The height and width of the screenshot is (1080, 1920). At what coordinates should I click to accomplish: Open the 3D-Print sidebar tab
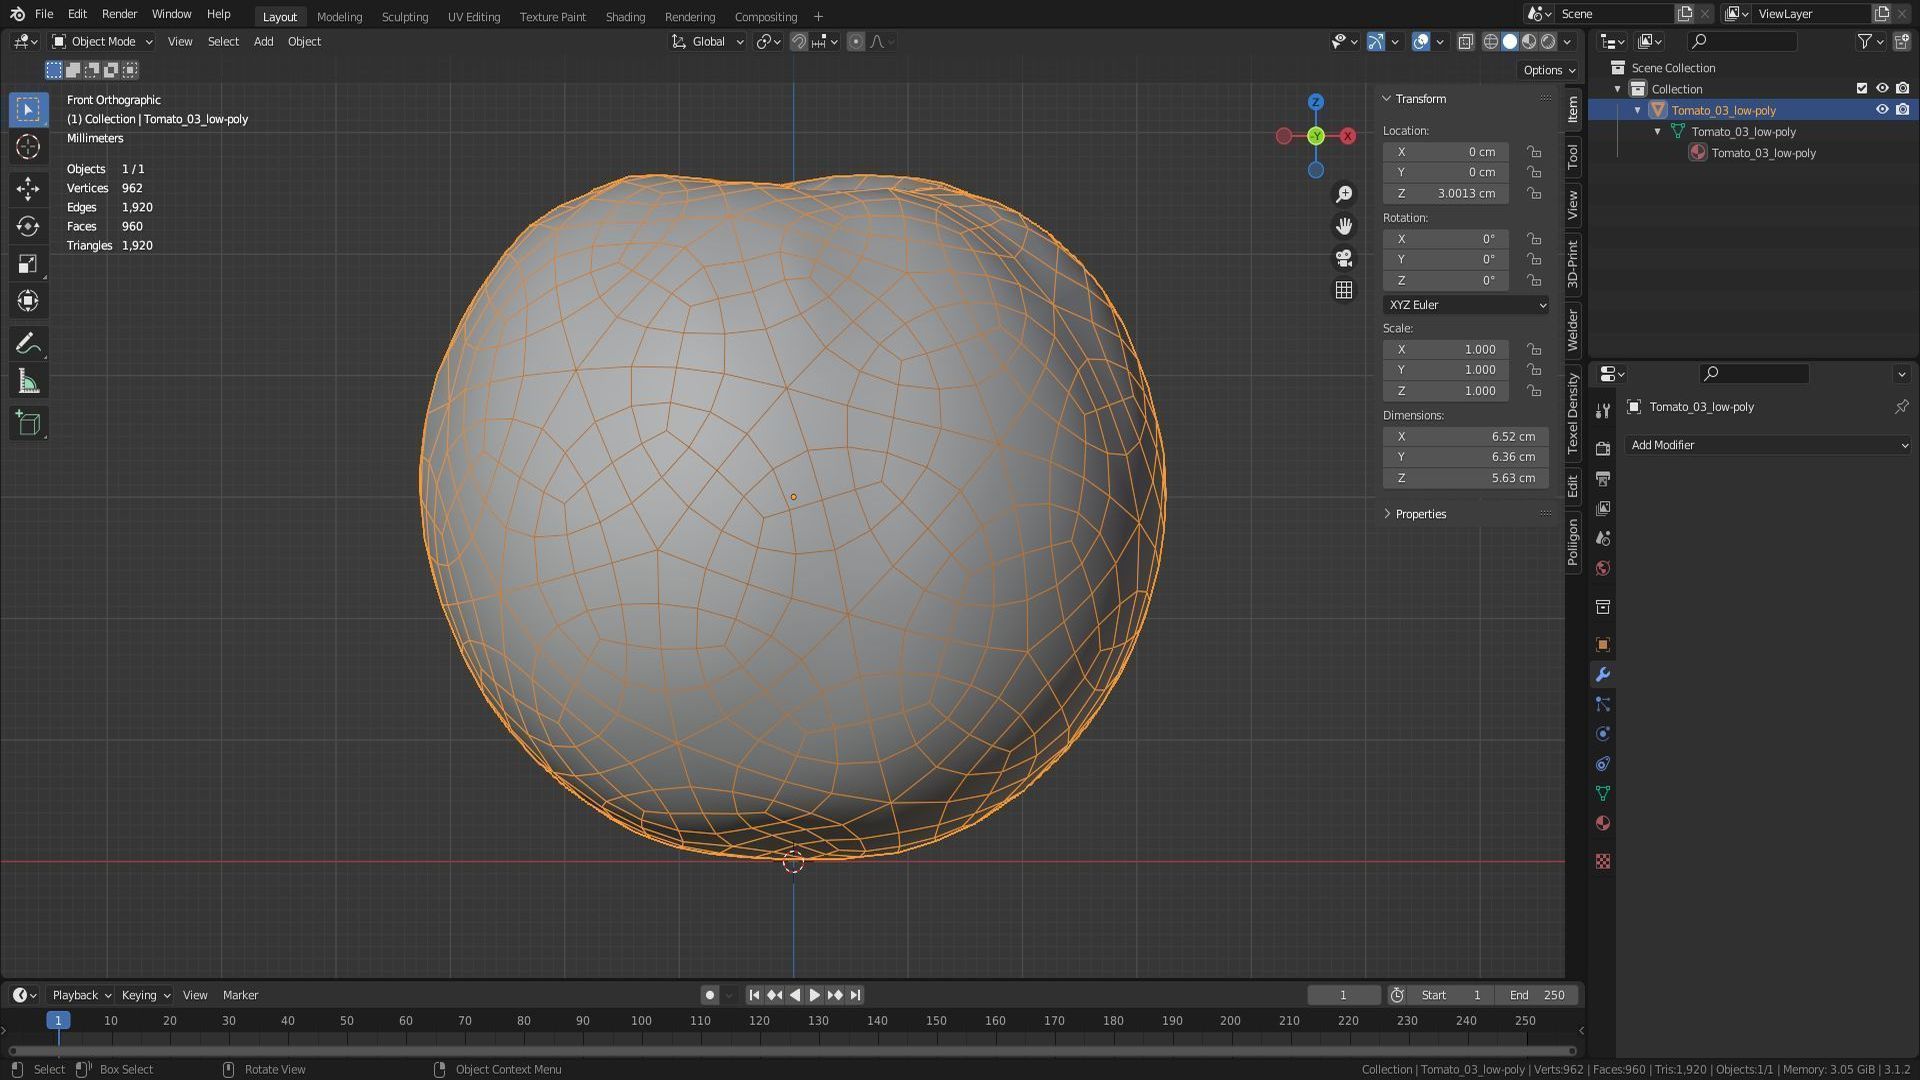[1573, 264]
